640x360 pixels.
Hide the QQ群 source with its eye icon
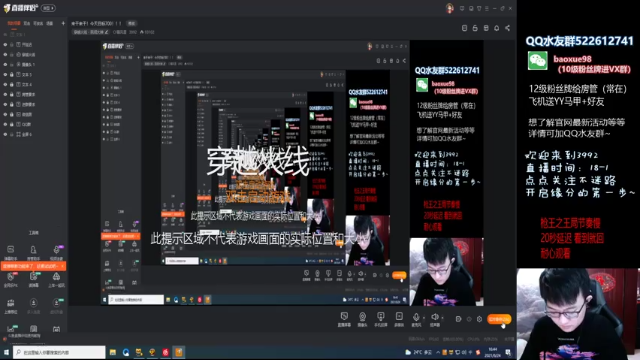[x=5, y=124]
